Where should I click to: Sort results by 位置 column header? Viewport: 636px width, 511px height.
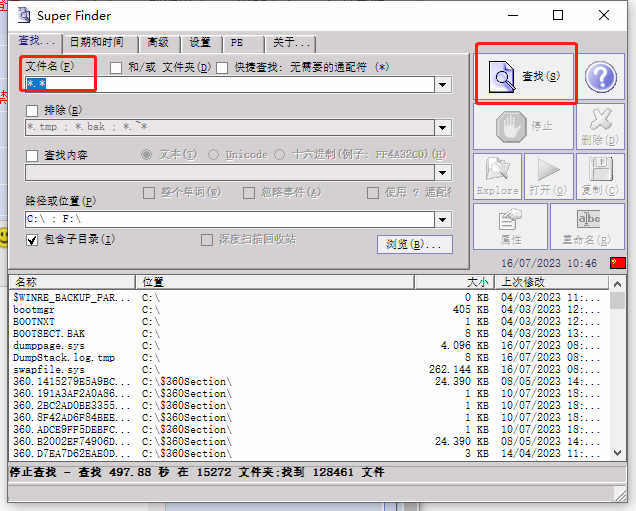pos(275,282)
